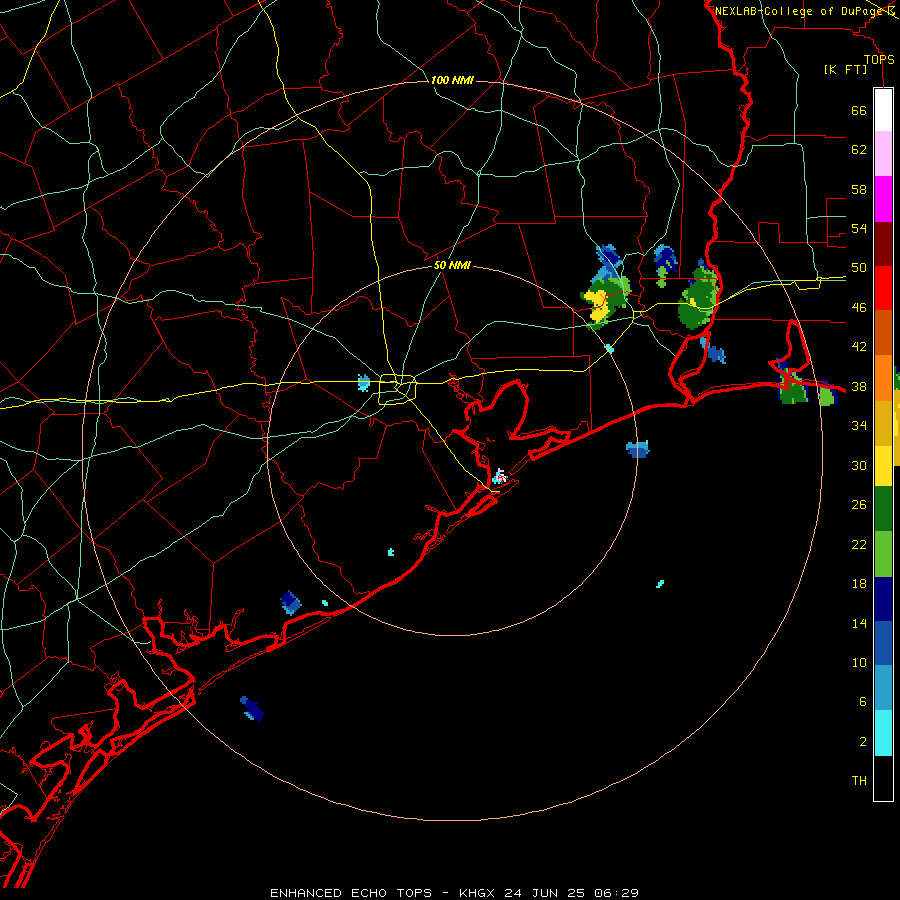Click the legend value 6

(x=862, y=702)
